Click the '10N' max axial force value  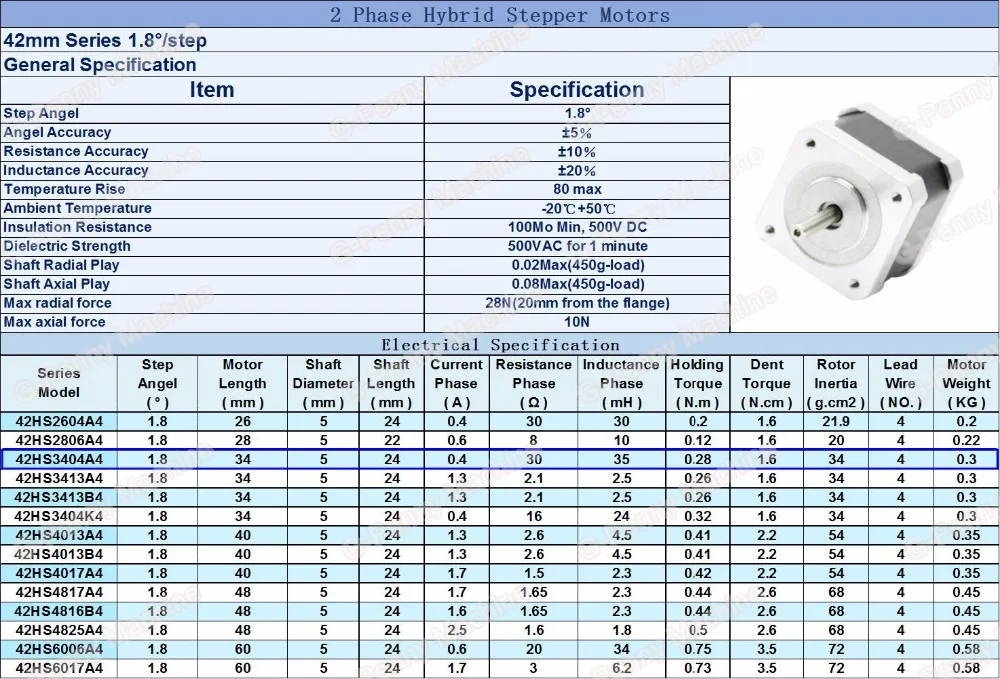point(577,322)
